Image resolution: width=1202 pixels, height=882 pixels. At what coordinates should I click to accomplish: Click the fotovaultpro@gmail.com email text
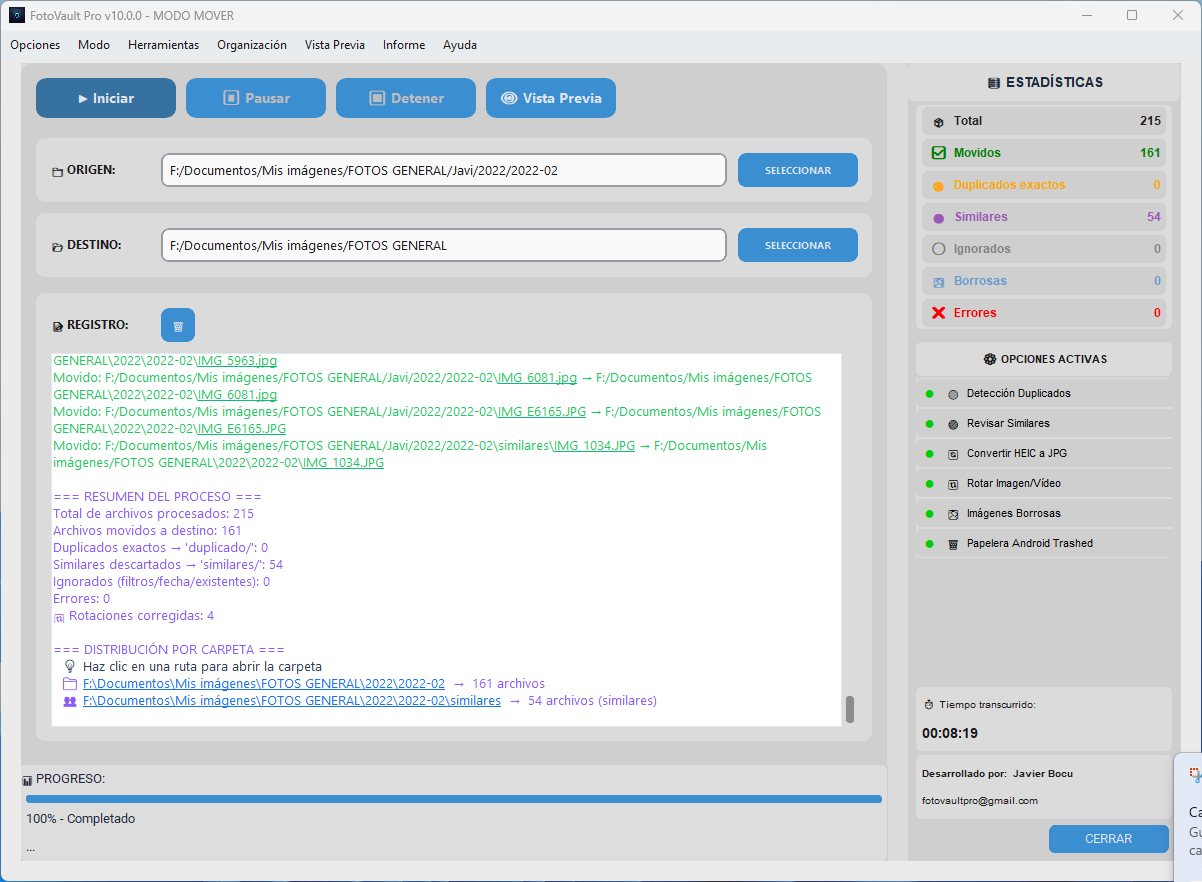980,801
